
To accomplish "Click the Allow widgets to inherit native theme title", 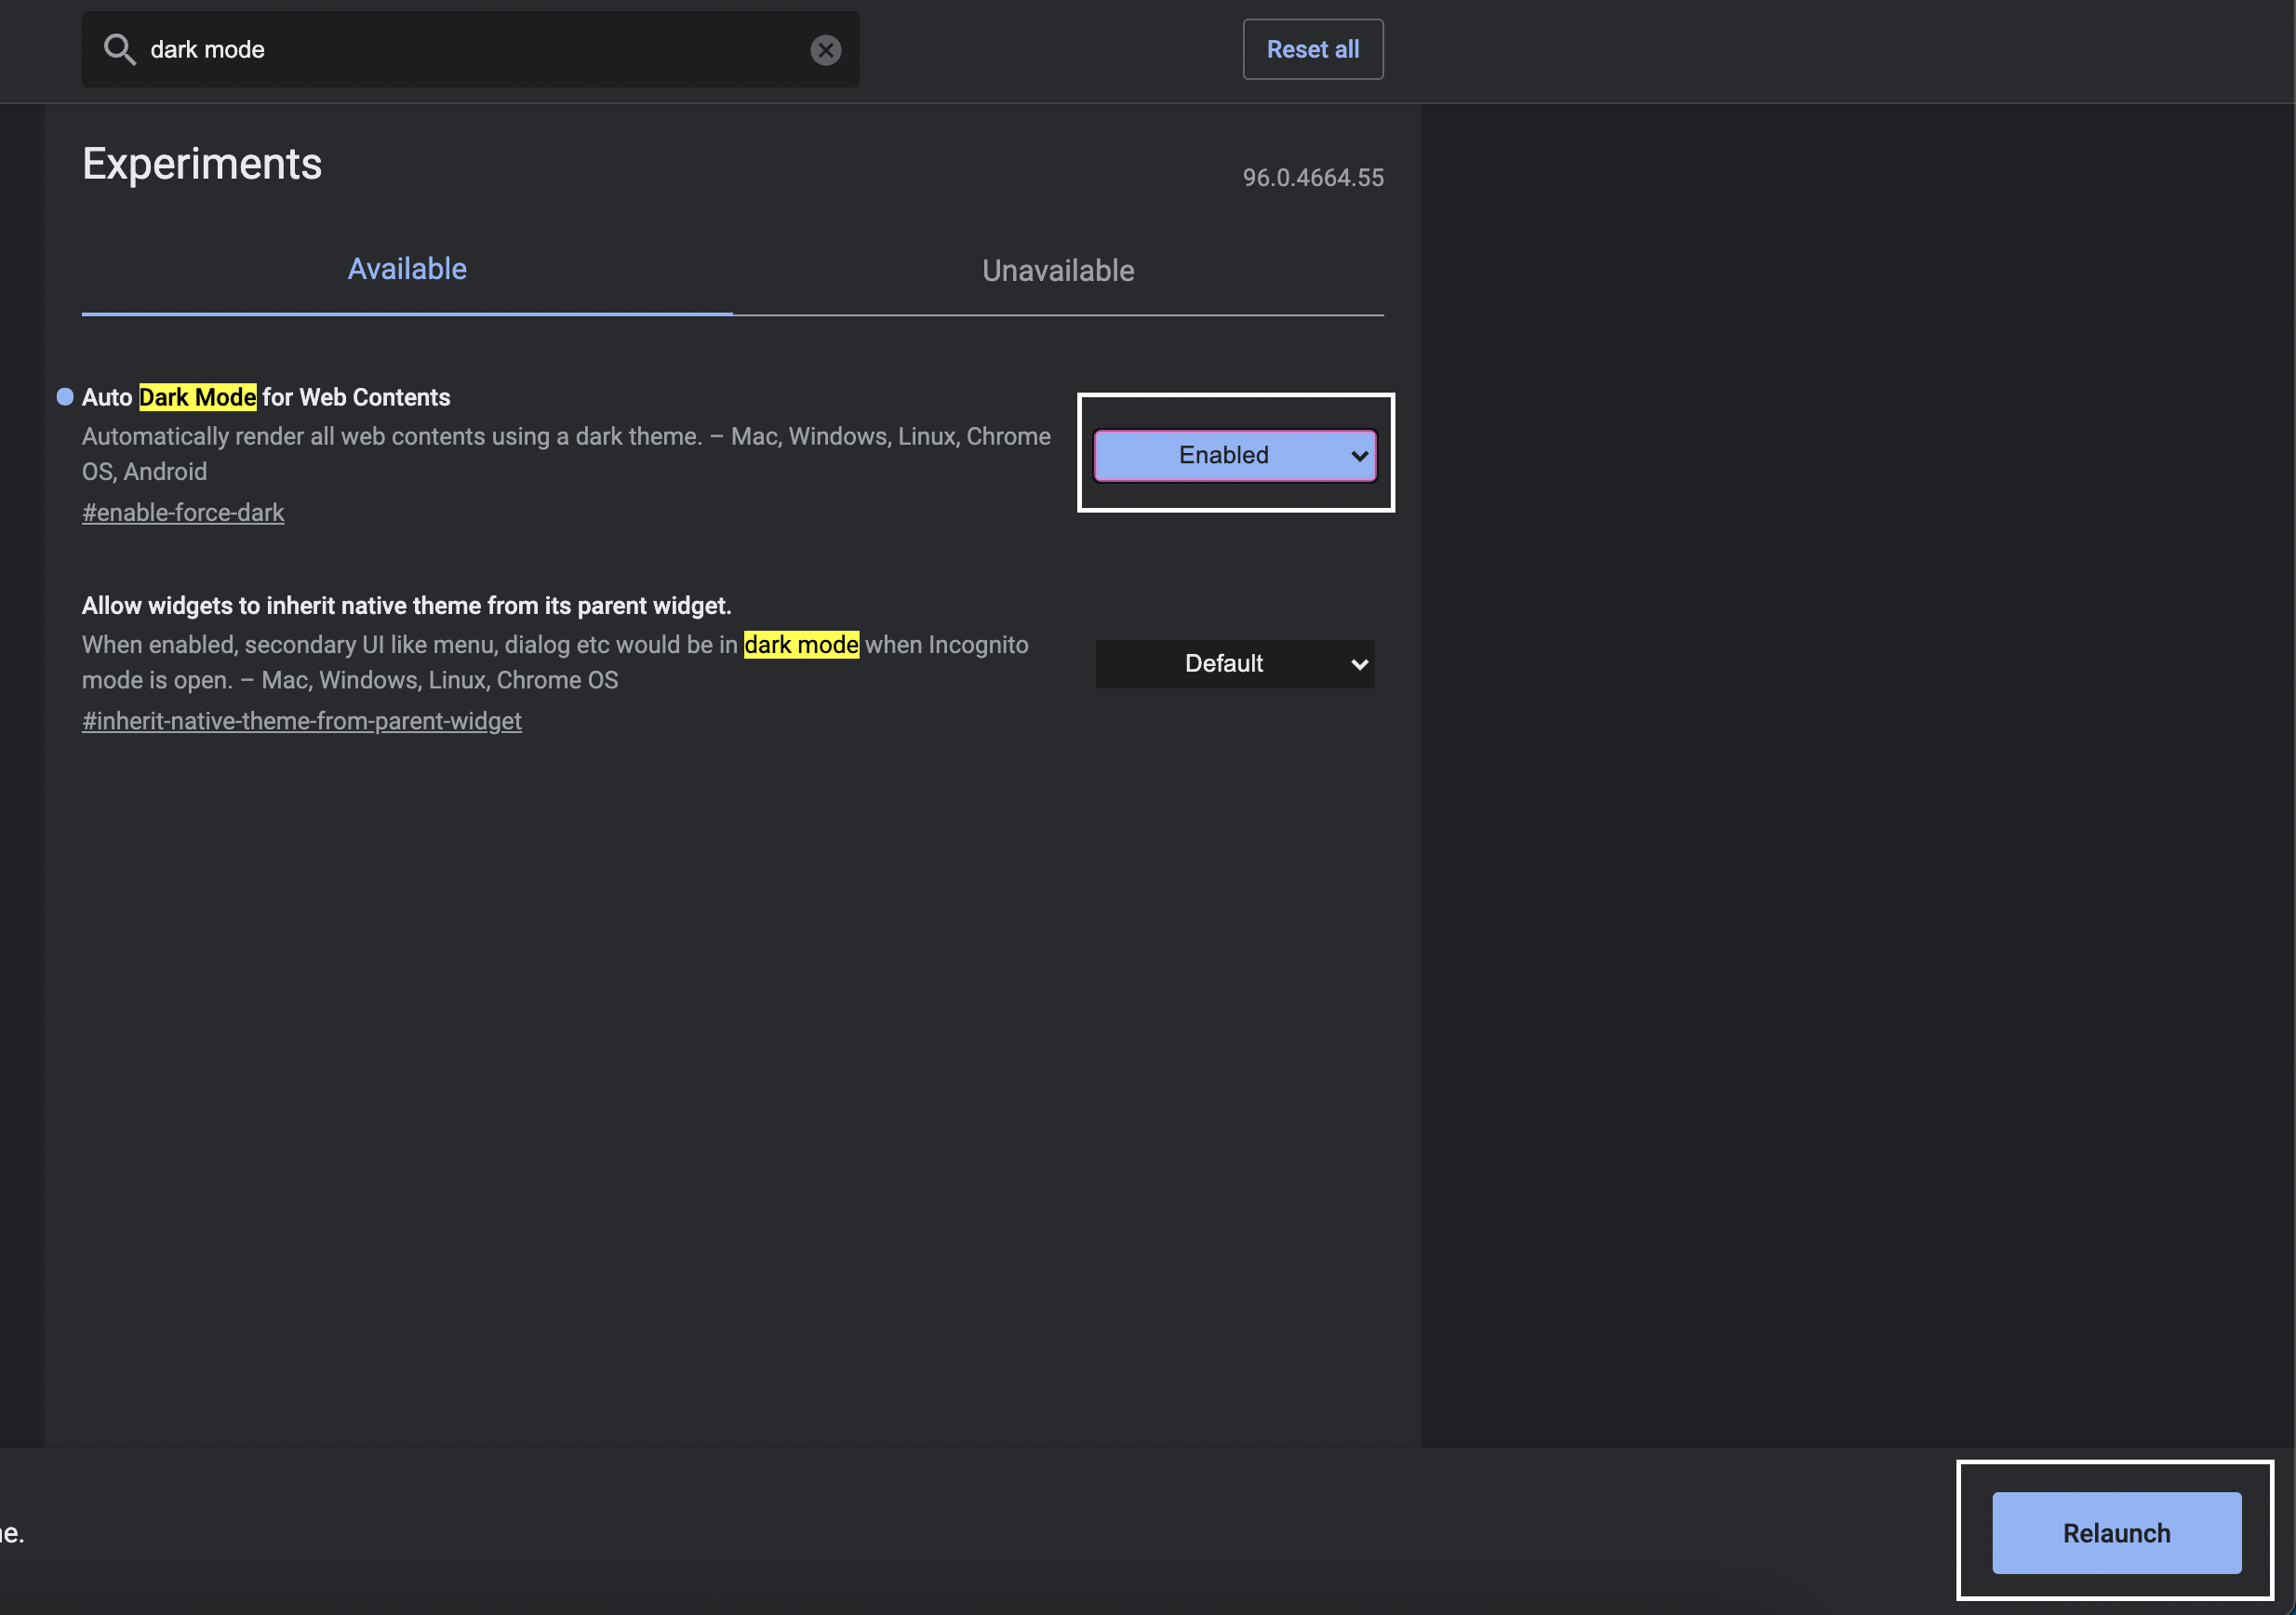I will pyautogui.click(x=406, y=606).
